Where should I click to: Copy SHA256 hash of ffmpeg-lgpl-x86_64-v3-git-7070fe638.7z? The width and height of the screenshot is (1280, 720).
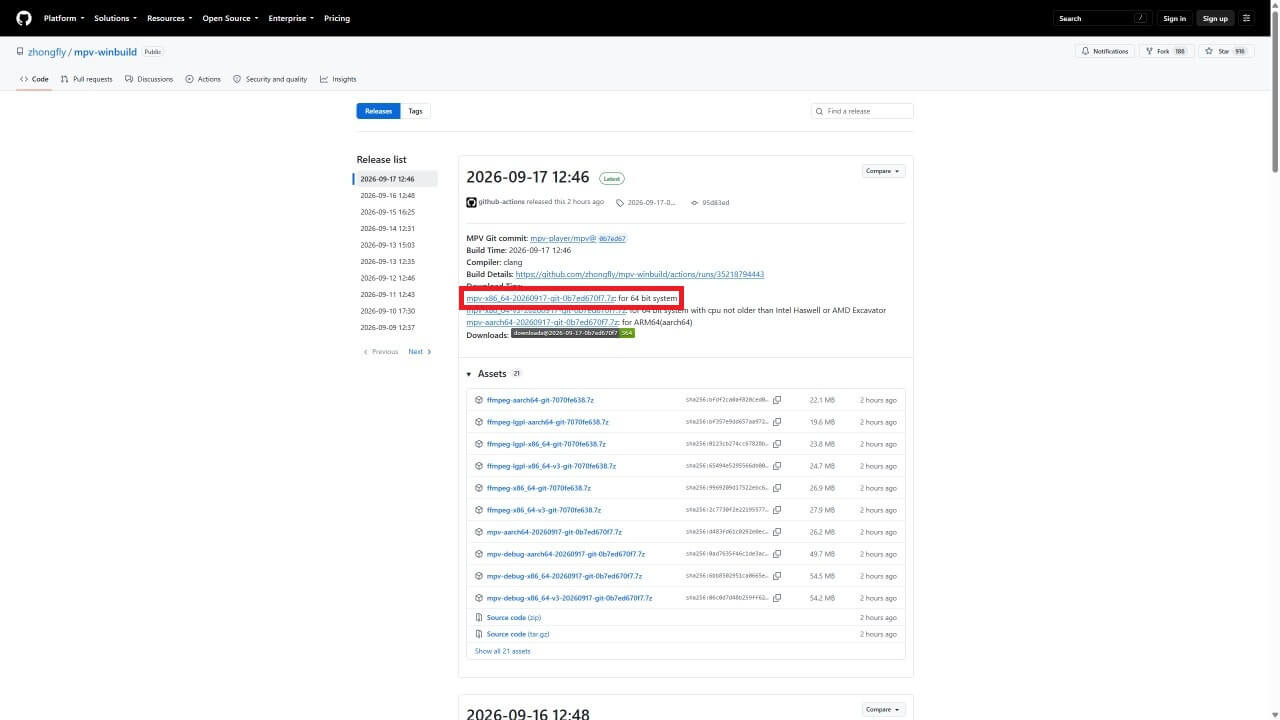point(777,466)
